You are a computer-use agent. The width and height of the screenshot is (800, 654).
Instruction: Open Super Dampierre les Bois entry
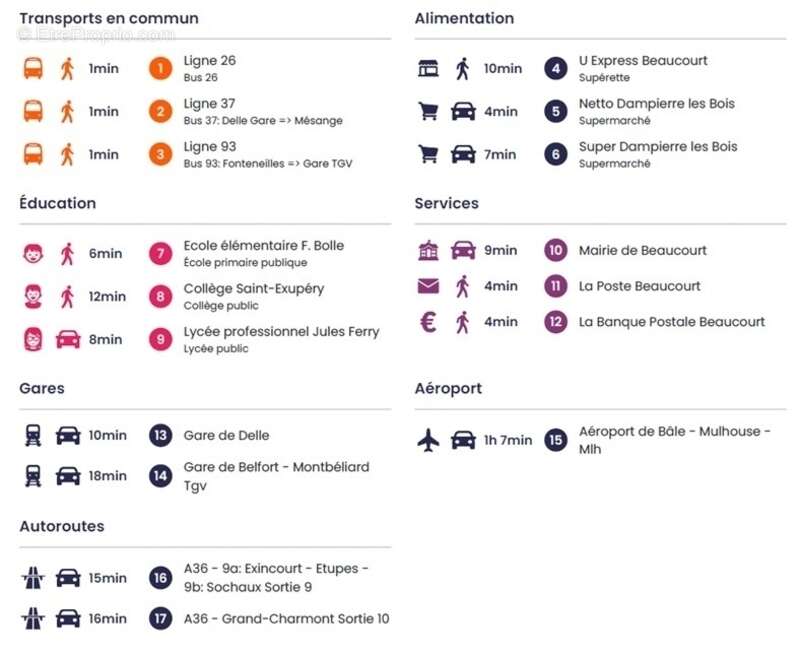[x=658, y=154]
